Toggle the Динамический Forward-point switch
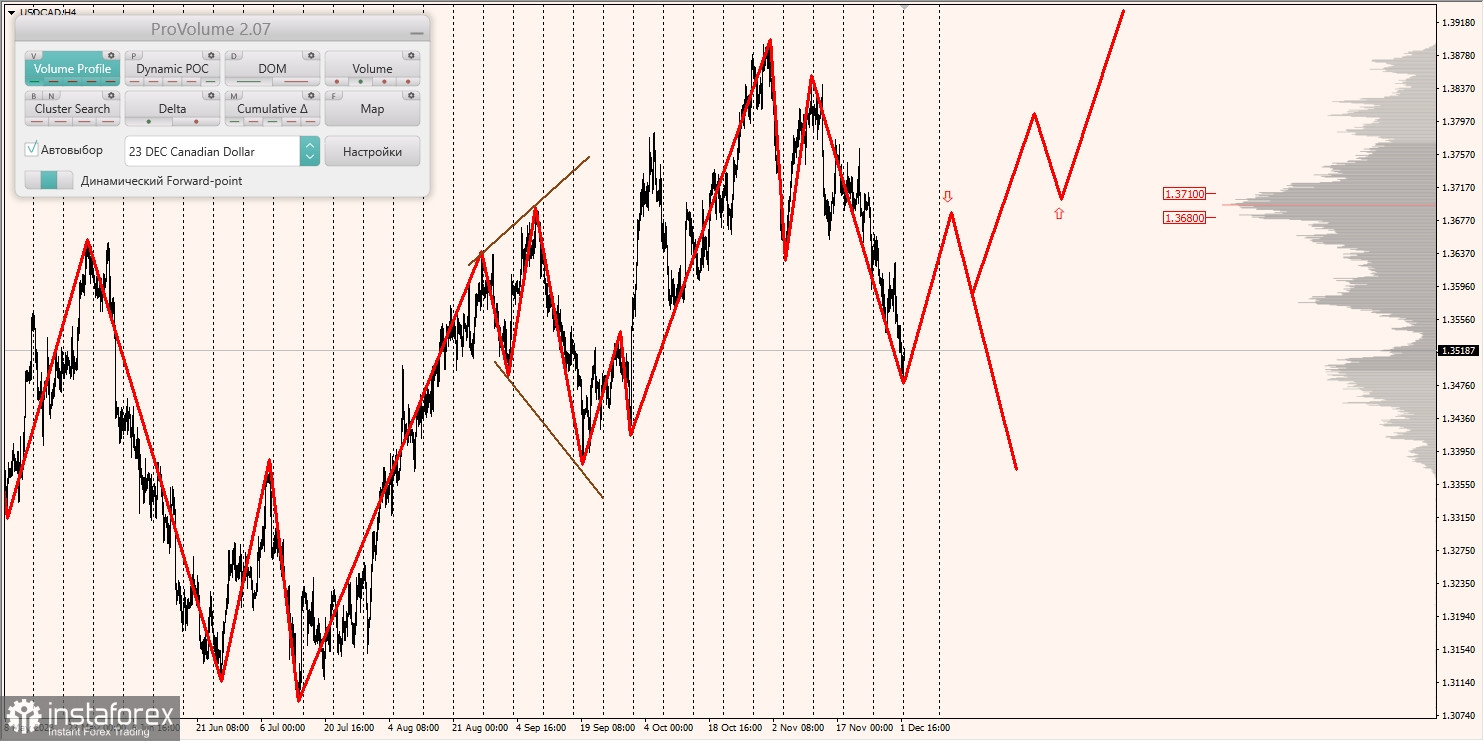The height and width of the screenshot is (741, 1484). (x=49, y=180)
